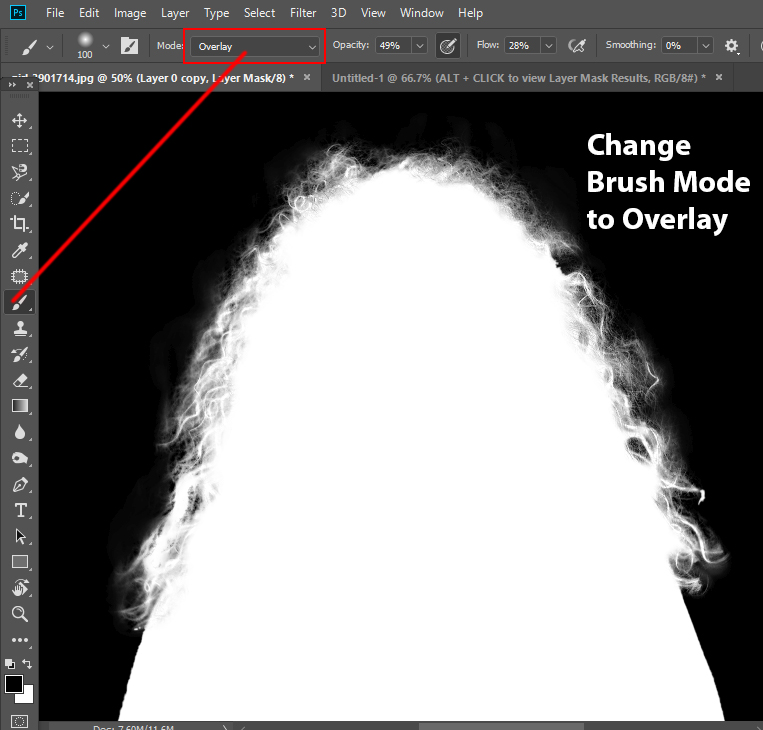The height and width of the screenshot is (730, 763).
Task: Select the Crop tool
Action: pos(19,224)
